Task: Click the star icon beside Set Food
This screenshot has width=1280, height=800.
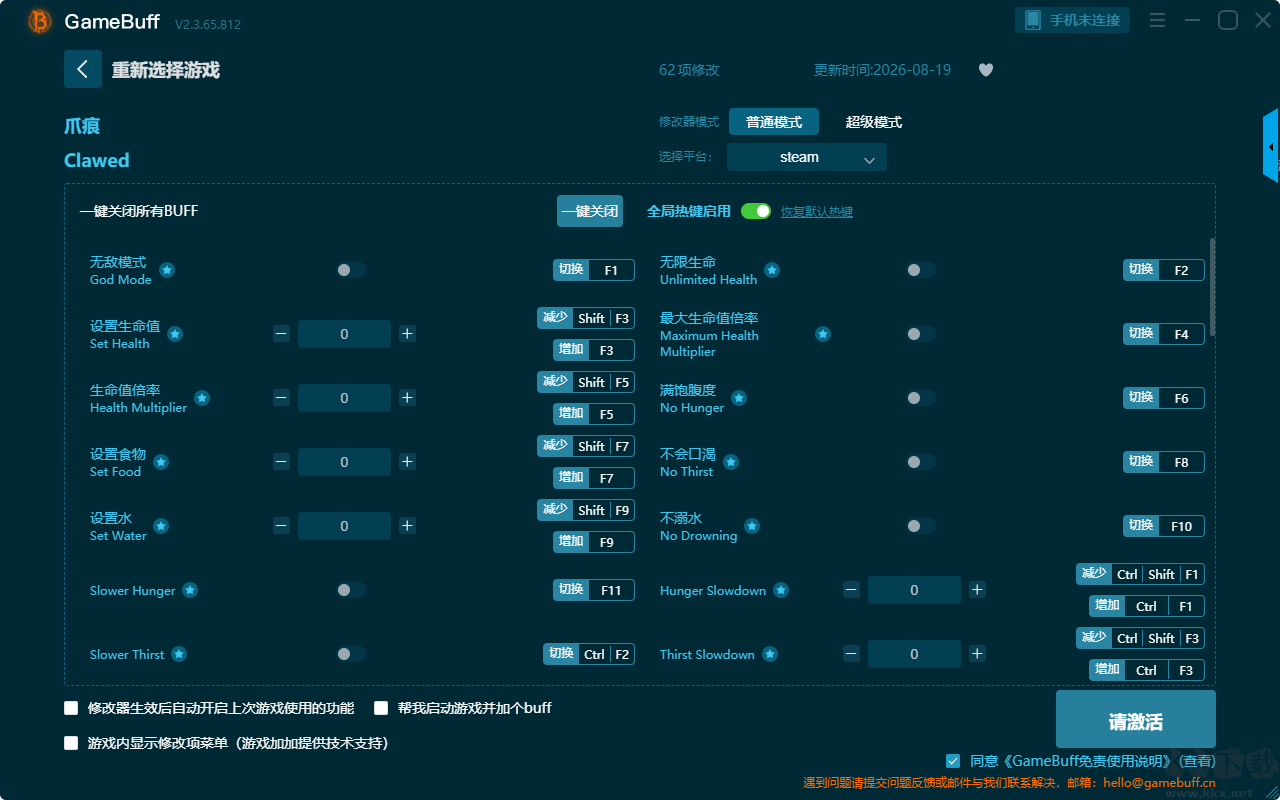Action: click(x=161, y=462)
